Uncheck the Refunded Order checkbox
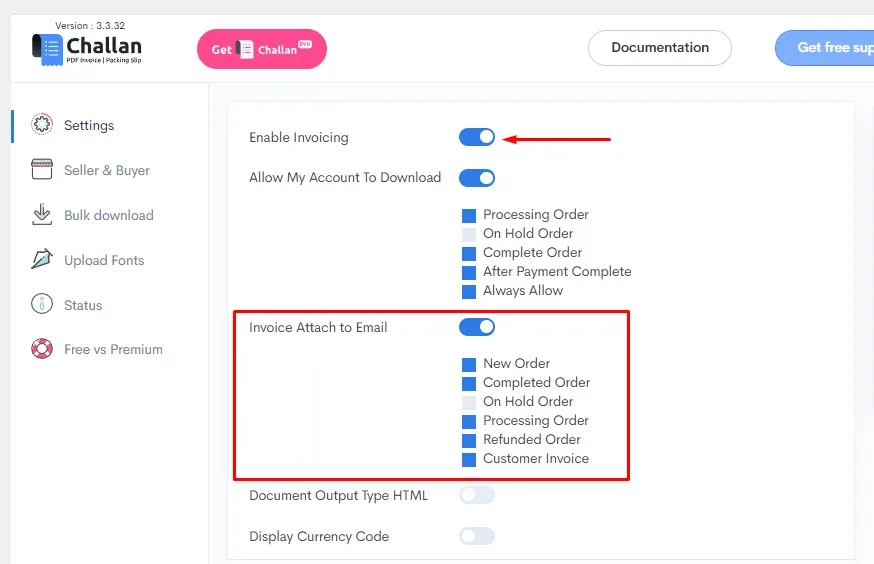Viewport: 874px width, 564px height. click(x=469, y=440)
